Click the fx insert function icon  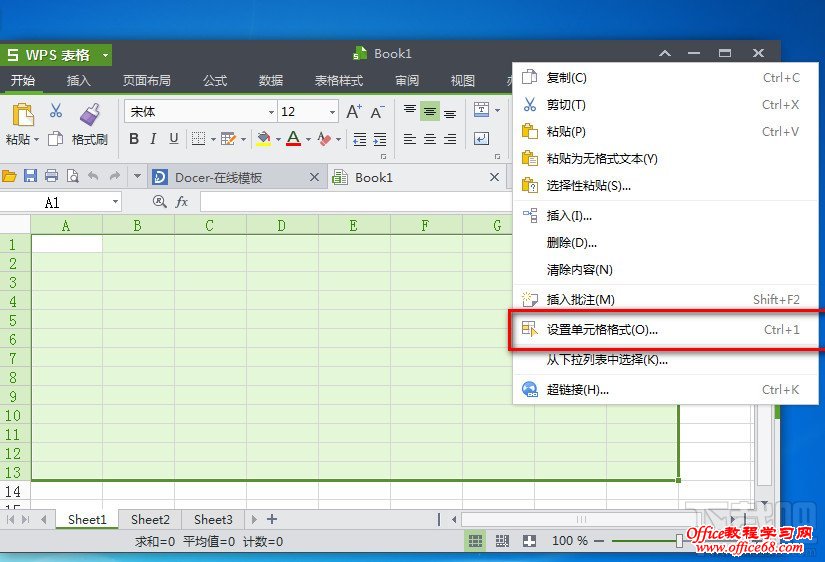coord(182,202)
